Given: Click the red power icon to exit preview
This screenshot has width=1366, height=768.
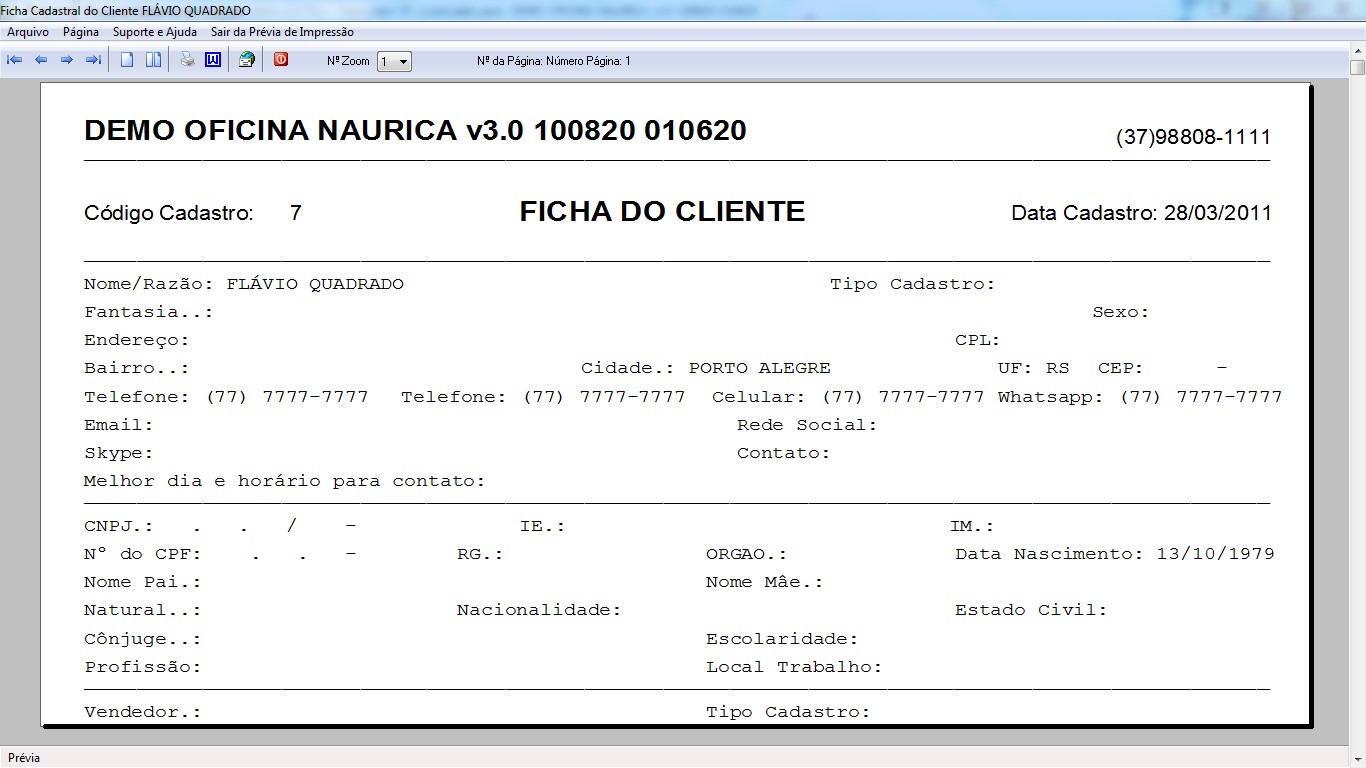Looking at the screenshot, I should coord(281,60).
